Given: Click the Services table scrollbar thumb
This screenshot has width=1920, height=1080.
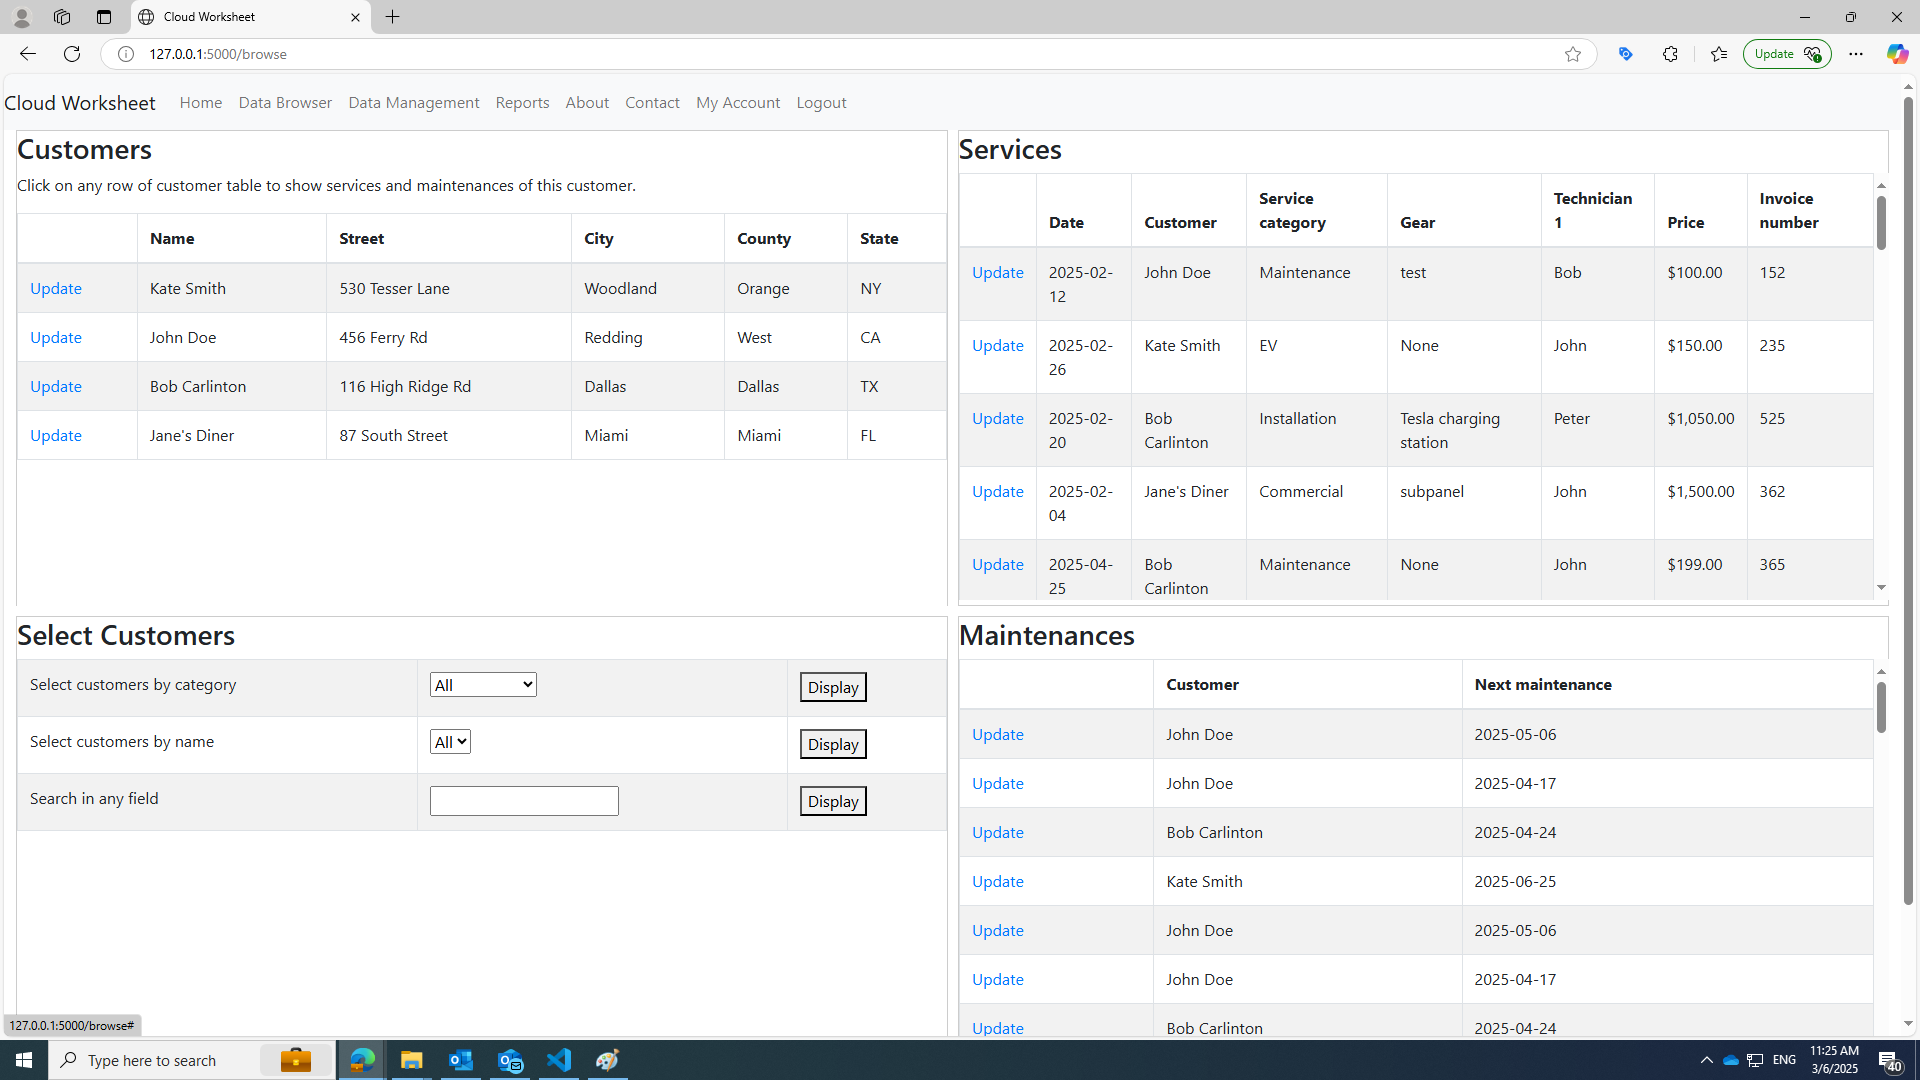Looking at the screenshot, I should pyautogui.click(x=1881, y=222).
